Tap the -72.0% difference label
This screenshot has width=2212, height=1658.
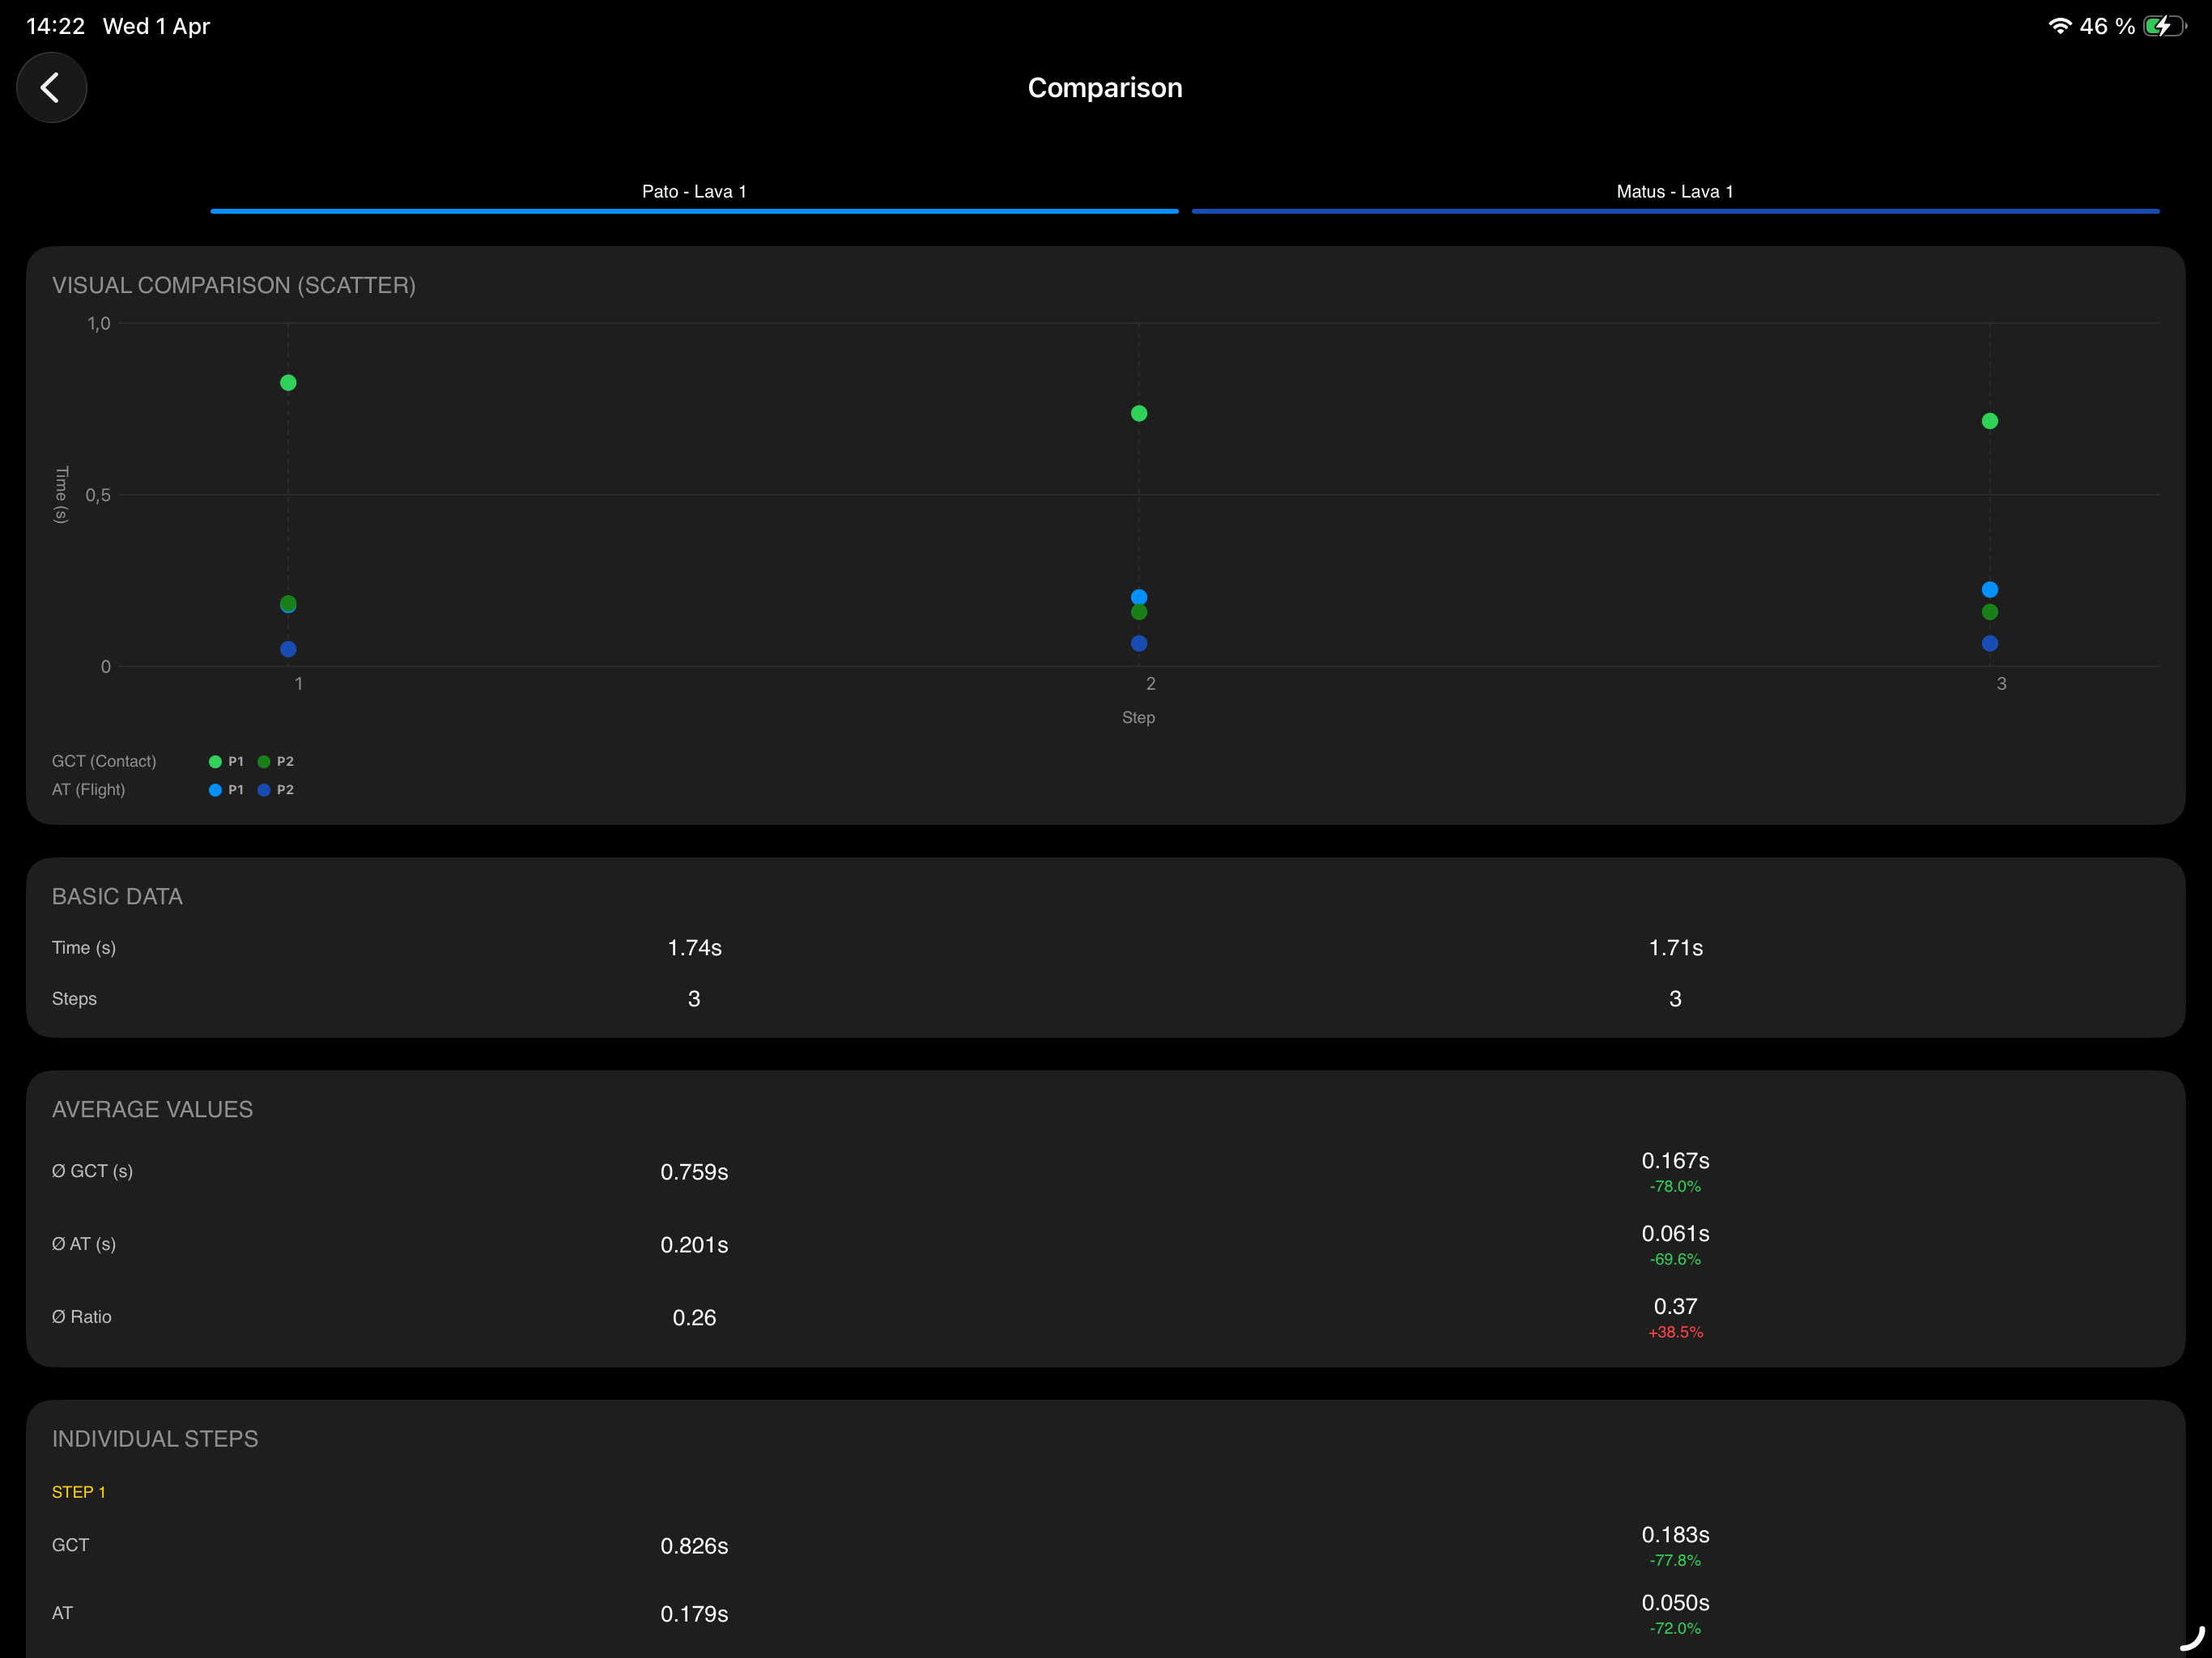coord(1675,1629)
